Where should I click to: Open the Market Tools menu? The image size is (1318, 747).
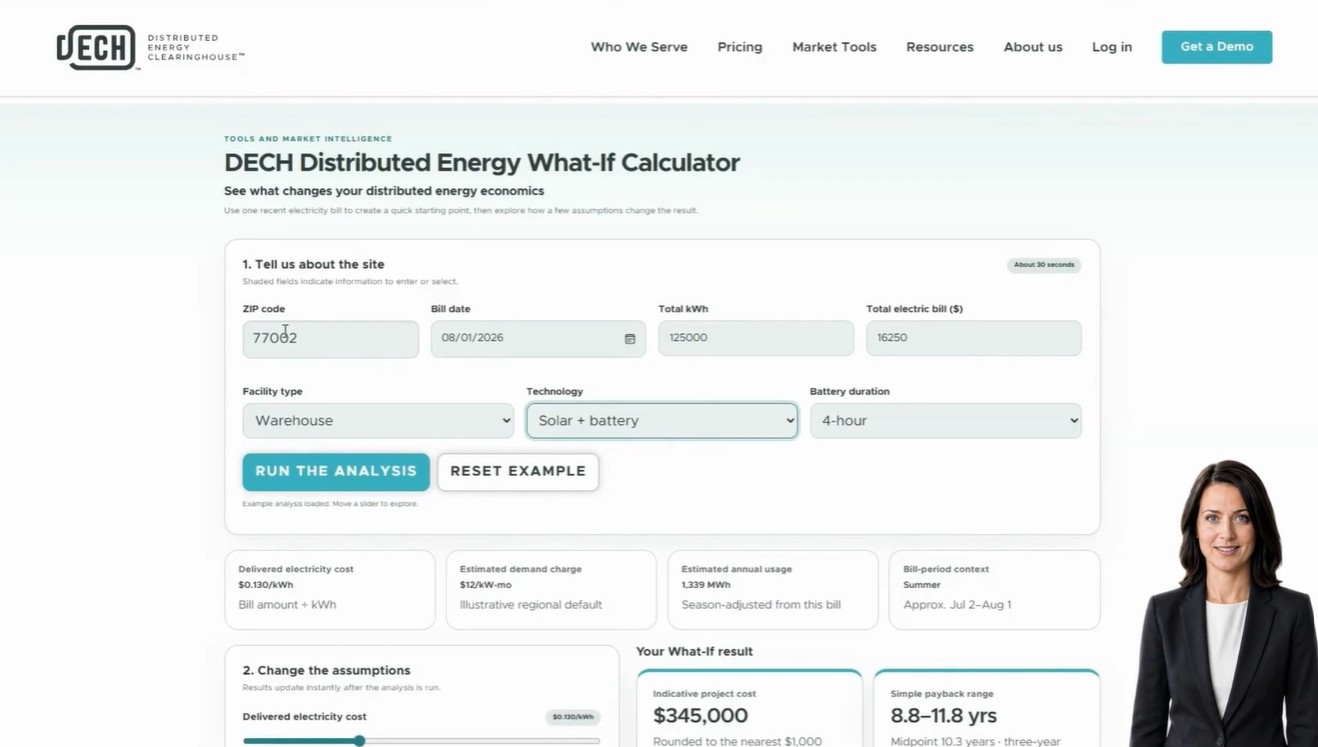(834, 47)
